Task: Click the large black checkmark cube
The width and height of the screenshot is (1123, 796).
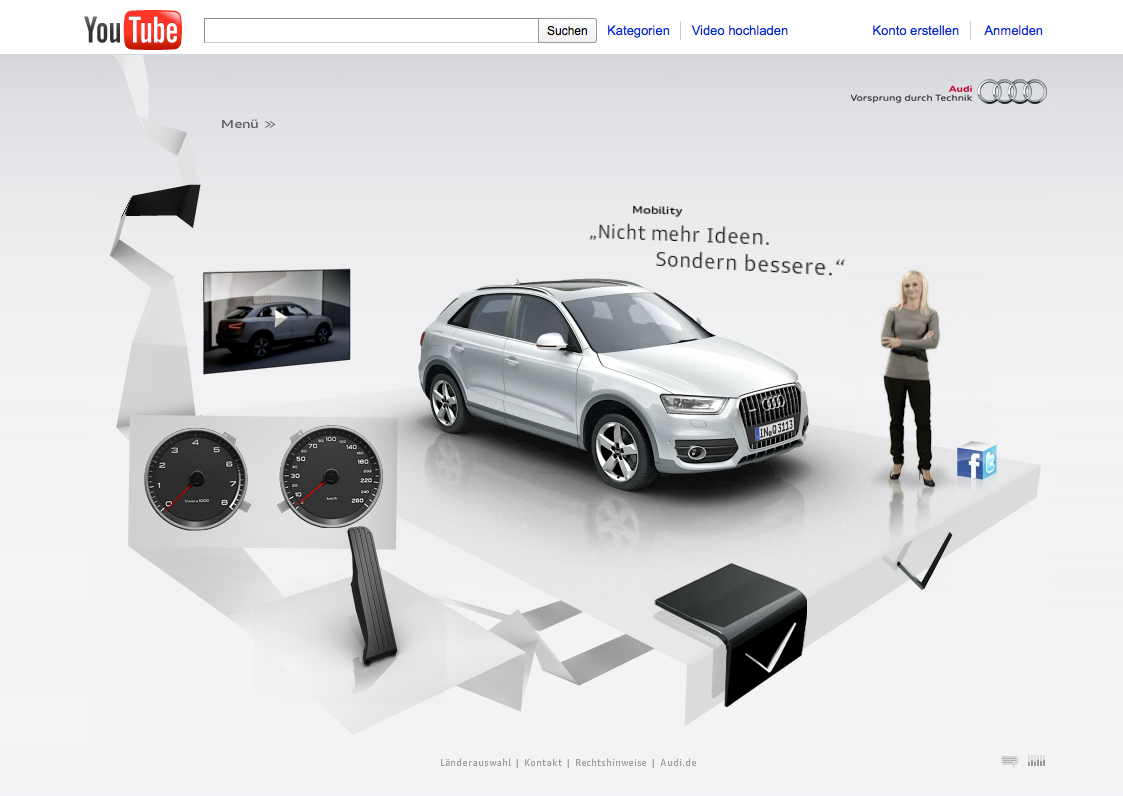Action: coord(732,633)
